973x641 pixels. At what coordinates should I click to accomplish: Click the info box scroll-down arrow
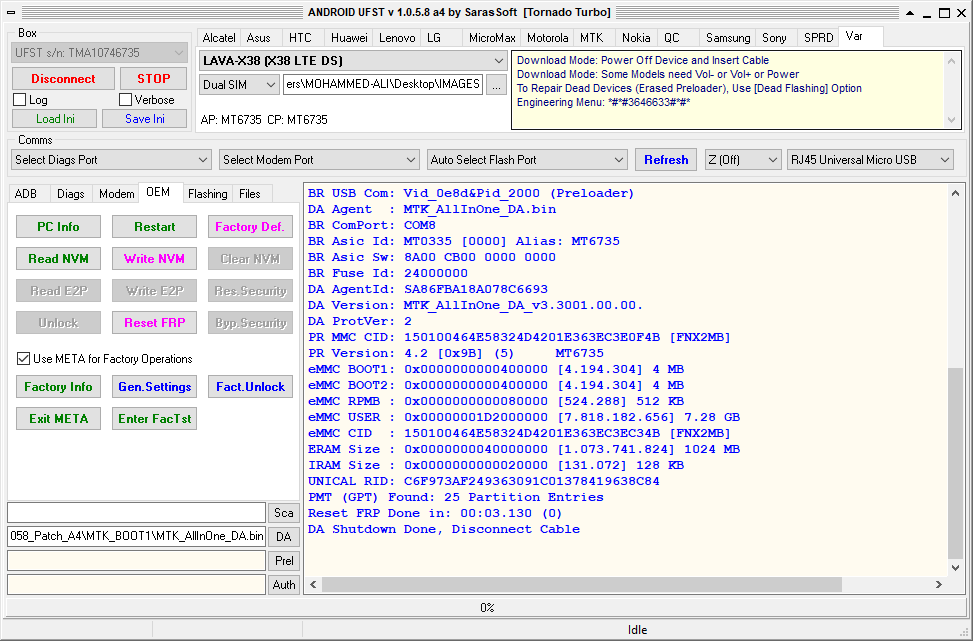coord(952,121)
